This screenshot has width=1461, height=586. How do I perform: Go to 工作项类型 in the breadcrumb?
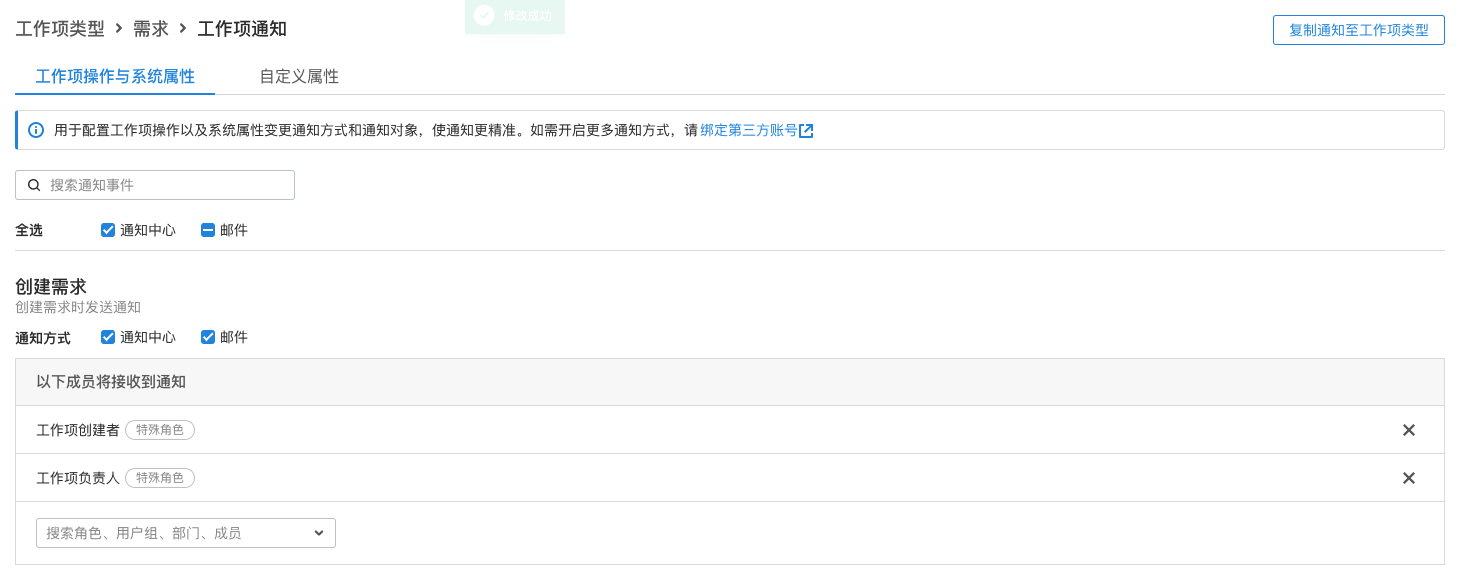click(x=60, y=29)
